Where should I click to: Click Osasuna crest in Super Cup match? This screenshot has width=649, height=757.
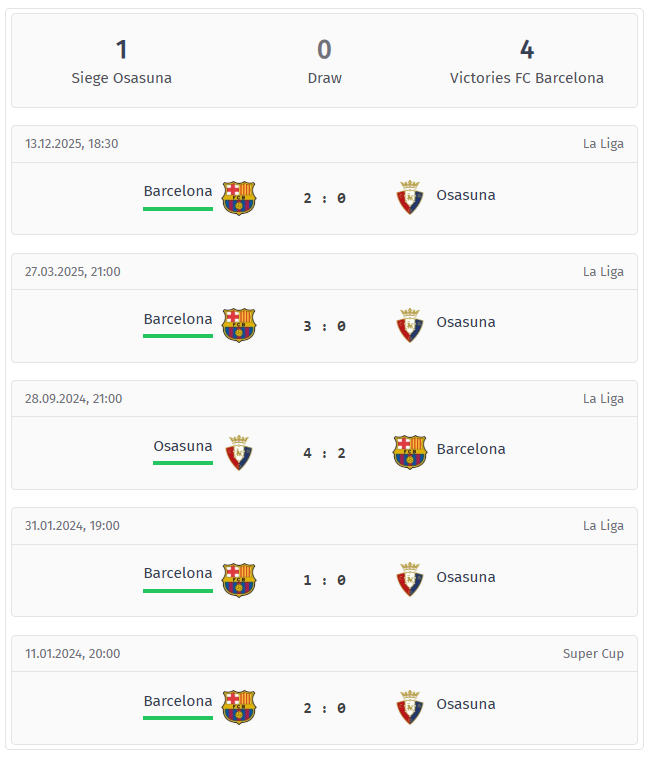pyautogui.click(x=410, y=707)
